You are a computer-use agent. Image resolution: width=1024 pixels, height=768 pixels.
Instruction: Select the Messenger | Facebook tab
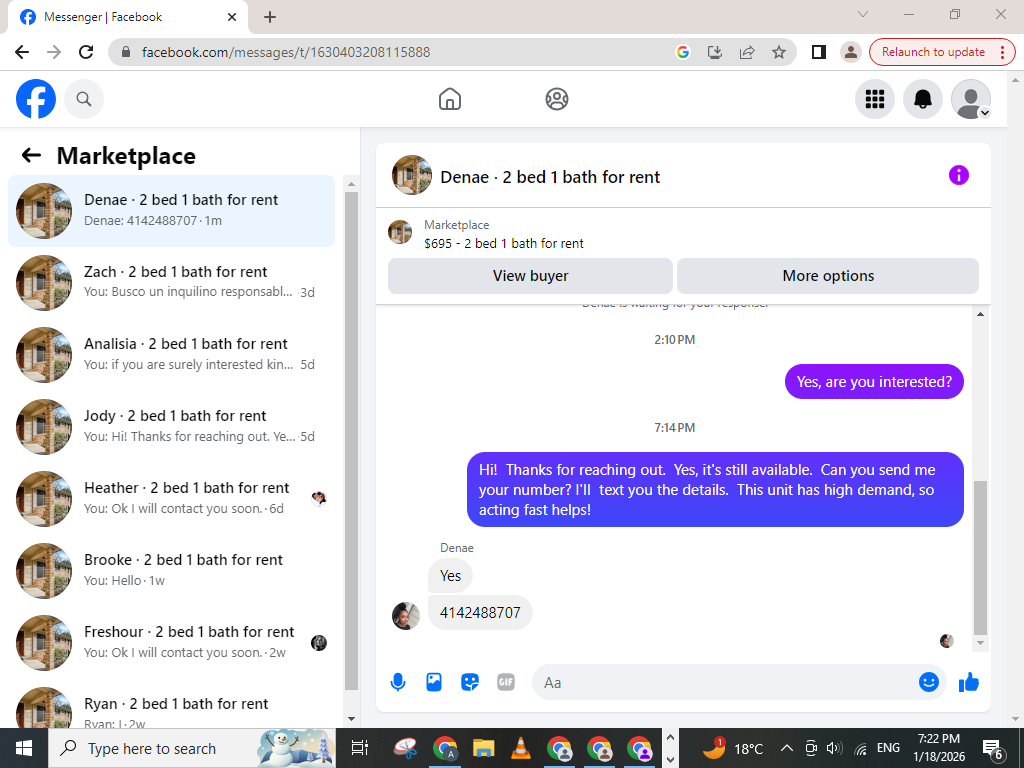[127, 17]
